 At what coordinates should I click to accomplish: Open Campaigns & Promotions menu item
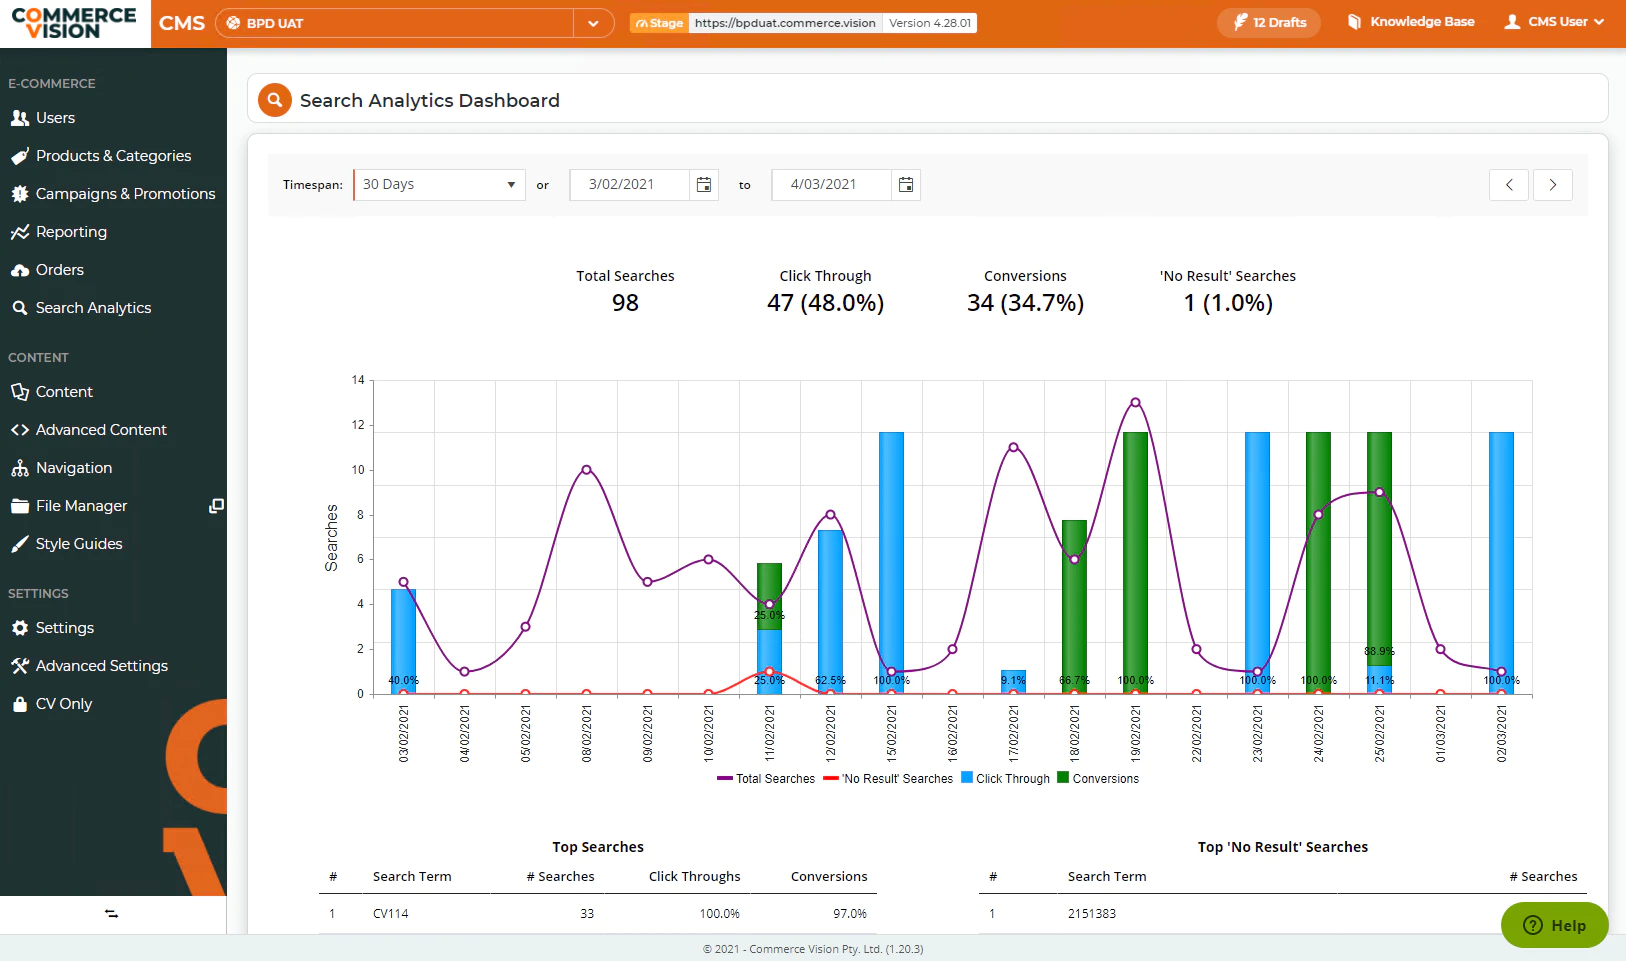[113, 194]
